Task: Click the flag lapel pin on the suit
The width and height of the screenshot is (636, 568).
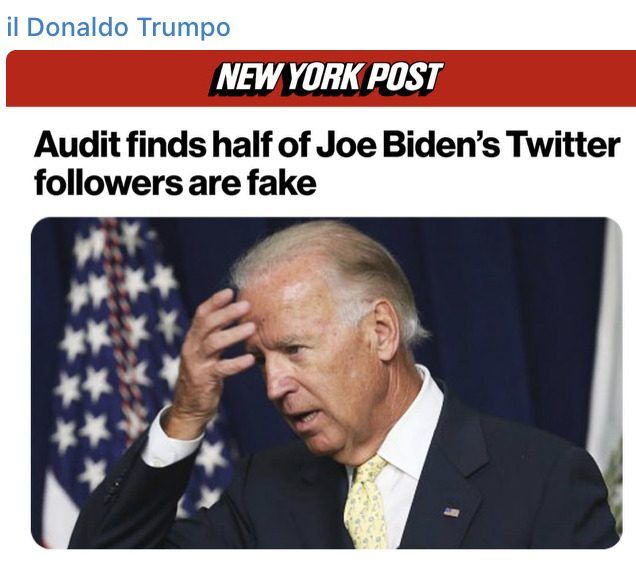Action: click(x=451, y=512)
